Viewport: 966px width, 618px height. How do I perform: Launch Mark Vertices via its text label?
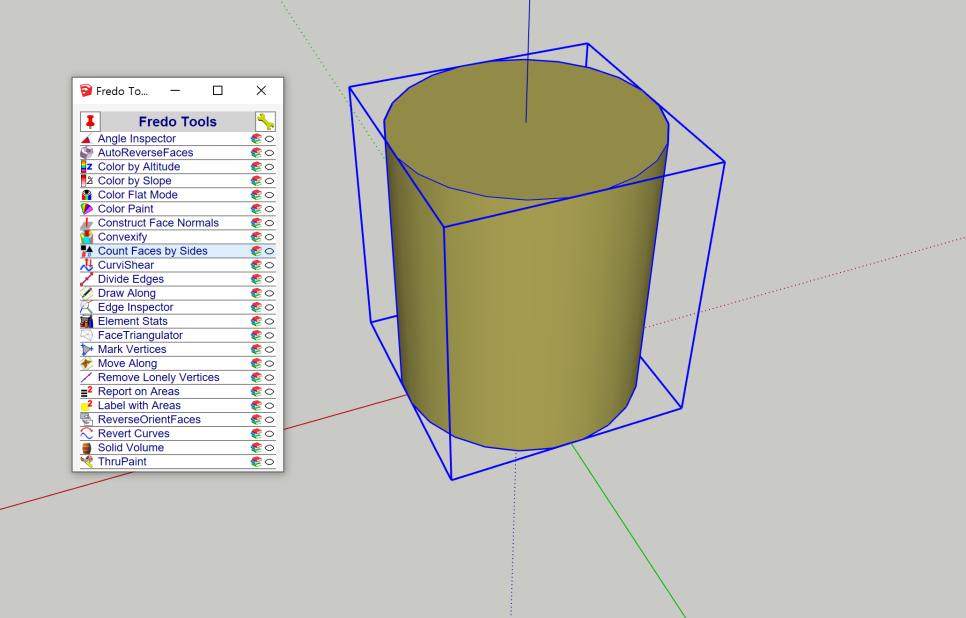(x=132, y=349)
